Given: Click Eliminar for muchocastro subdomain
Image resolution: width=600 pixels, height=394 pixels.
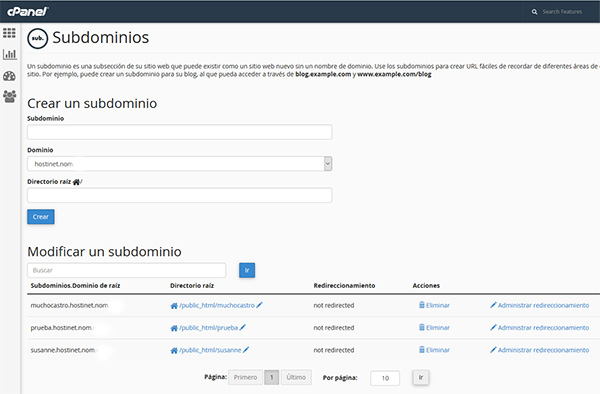Looking at the screenshot, I should (438, 305).
